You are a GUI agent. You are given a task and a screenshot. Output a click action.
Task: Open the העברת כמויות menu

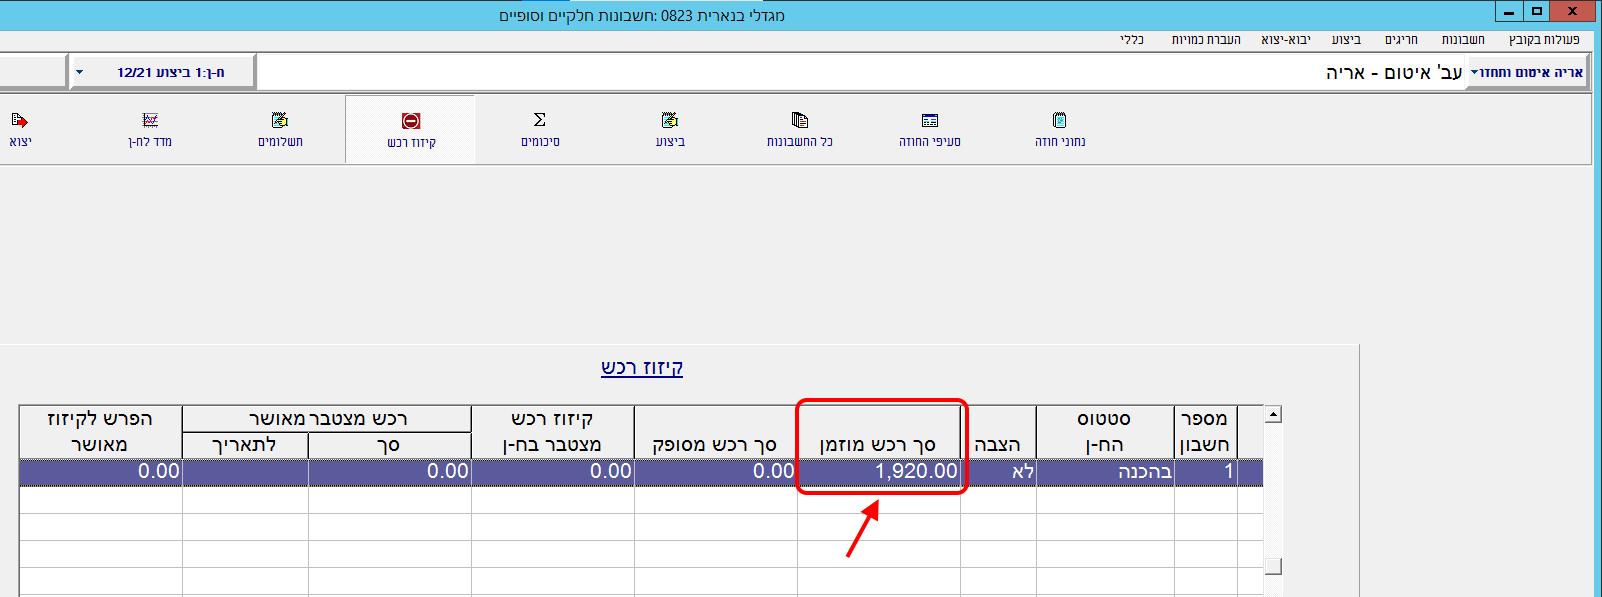click(1206, 39)
